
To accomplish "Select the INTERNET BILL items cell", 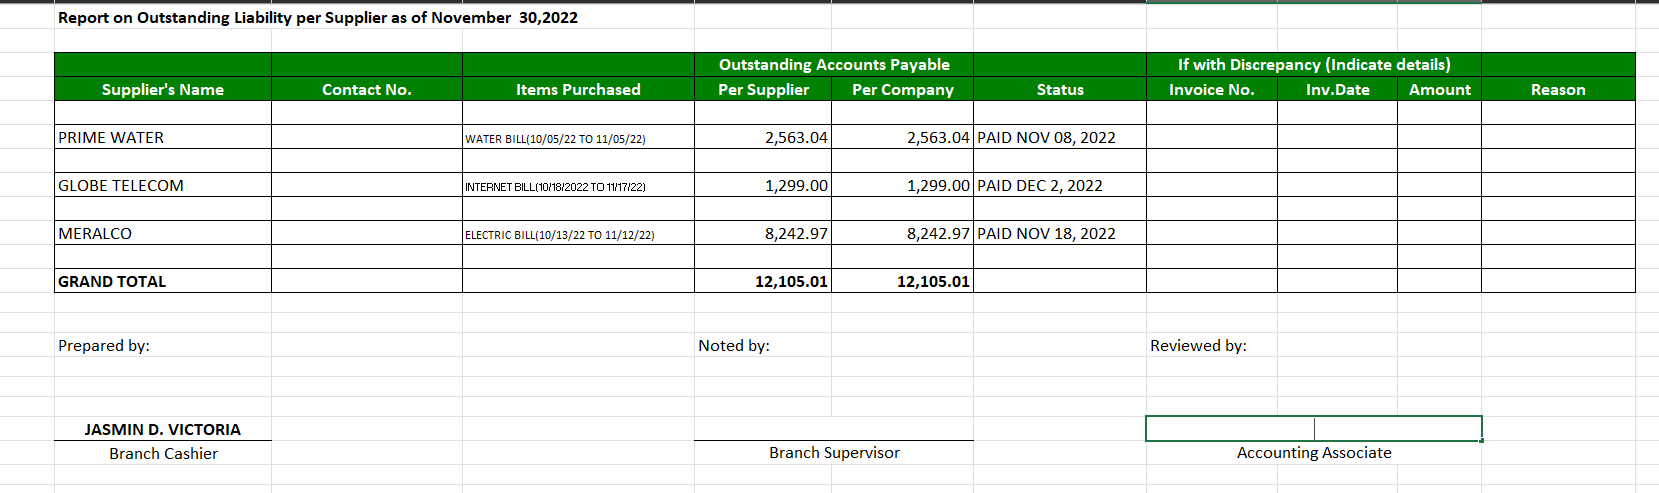I will (578, 185).
